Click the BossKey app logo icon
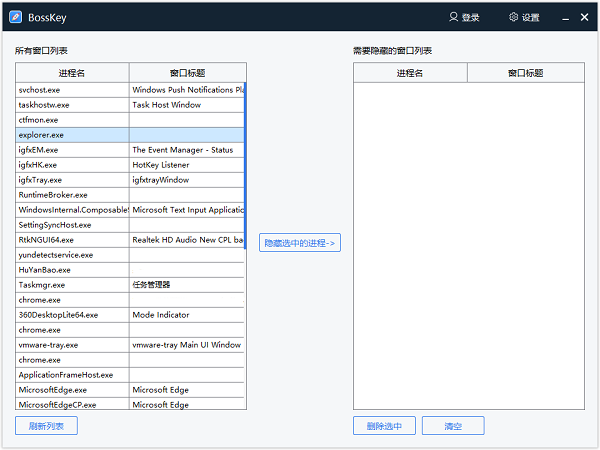 16,17
